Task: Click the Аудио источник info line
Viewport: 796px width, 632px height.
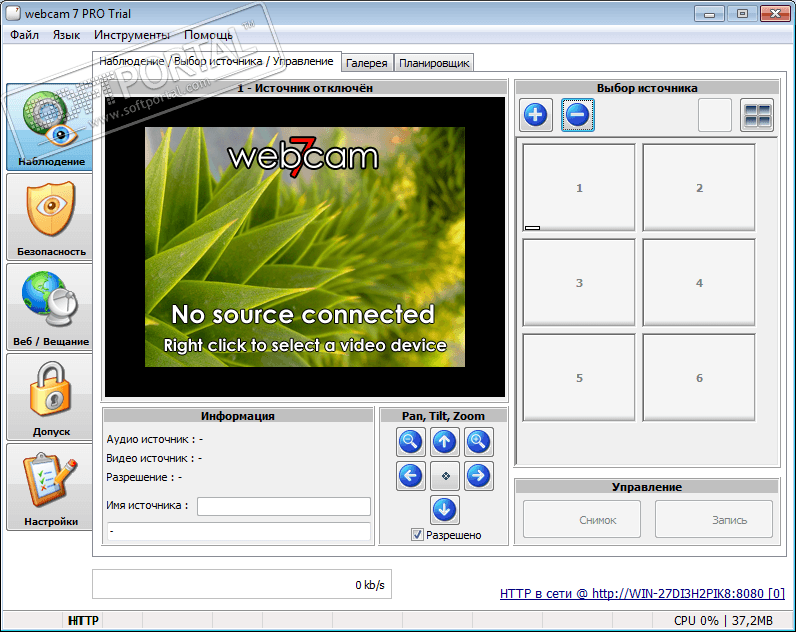Action: [155, 439]
